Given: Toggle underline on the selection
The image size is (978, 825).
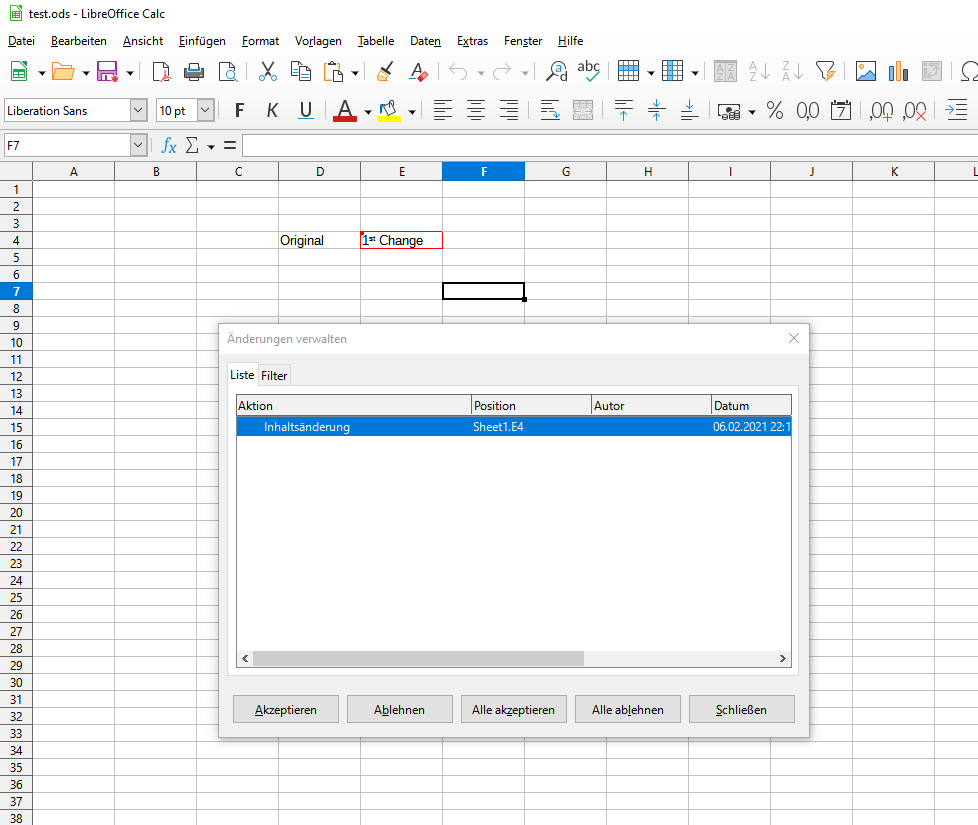Looking at the screenshot, I should point(305,110).
